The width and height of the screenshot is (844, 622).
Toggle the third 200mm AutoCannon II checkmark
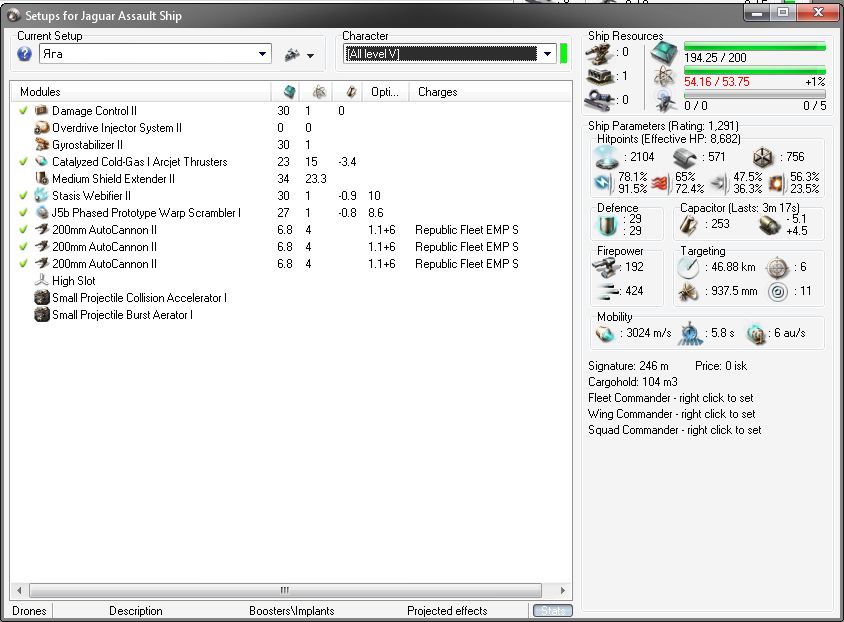click(23, 264)
